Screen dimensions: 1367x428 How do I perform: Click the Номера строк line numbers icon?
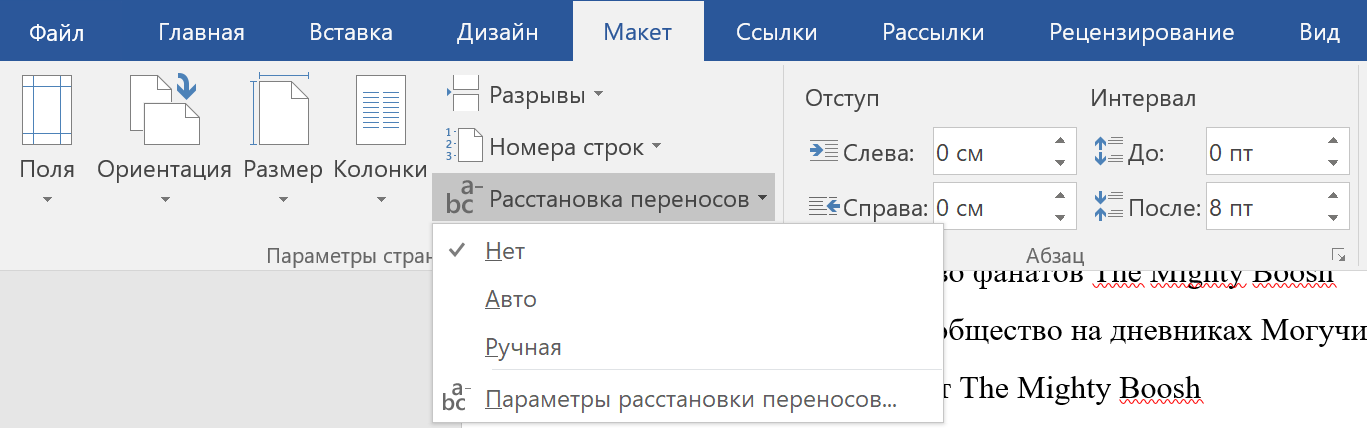[464, 147]
